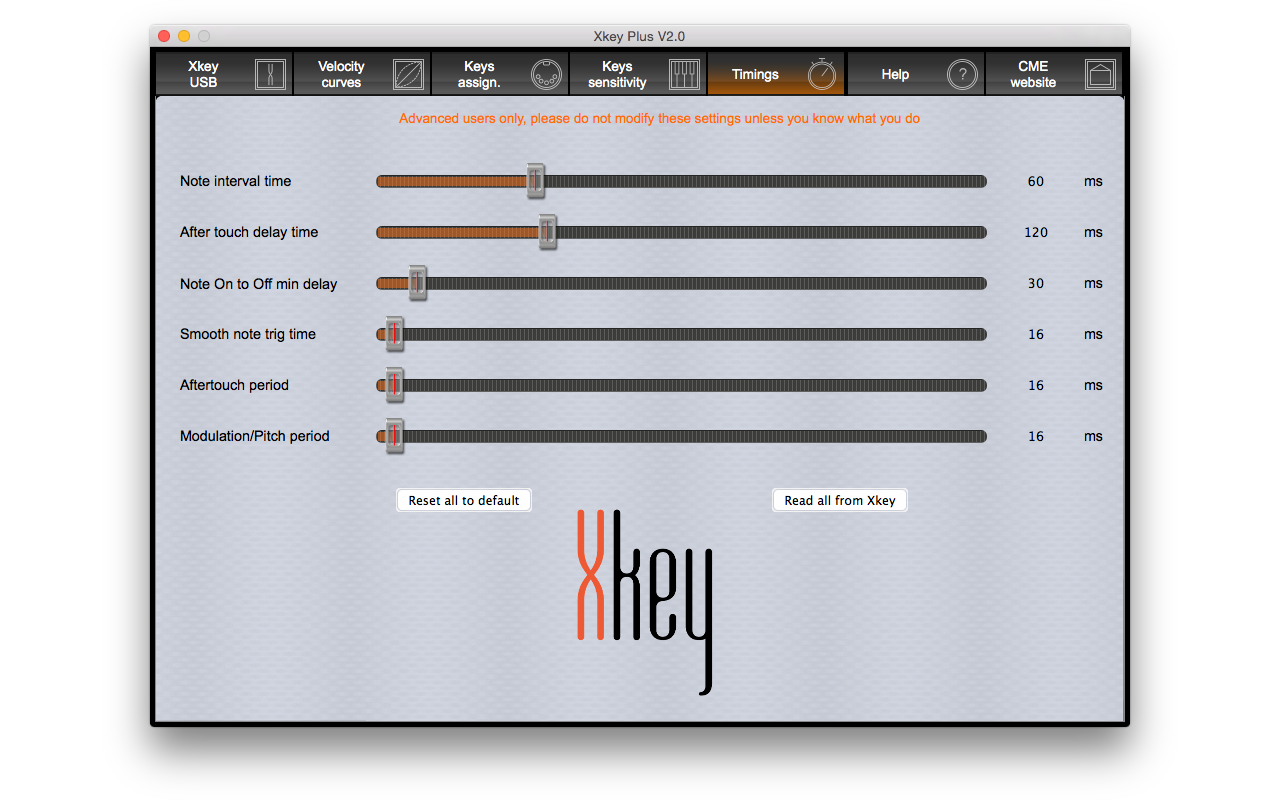Click the Note interval time value 60
The height and width of the screenshot is (800, 1280).
click(1036, 182)
